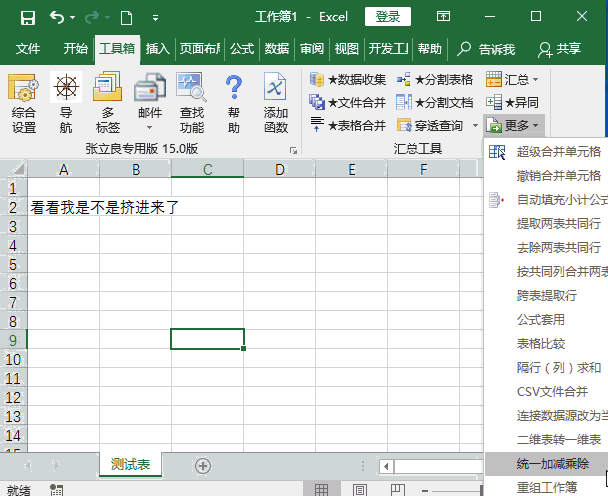
Task: Click the 导航 navigation wheel icon
Action: pos(66,90)
